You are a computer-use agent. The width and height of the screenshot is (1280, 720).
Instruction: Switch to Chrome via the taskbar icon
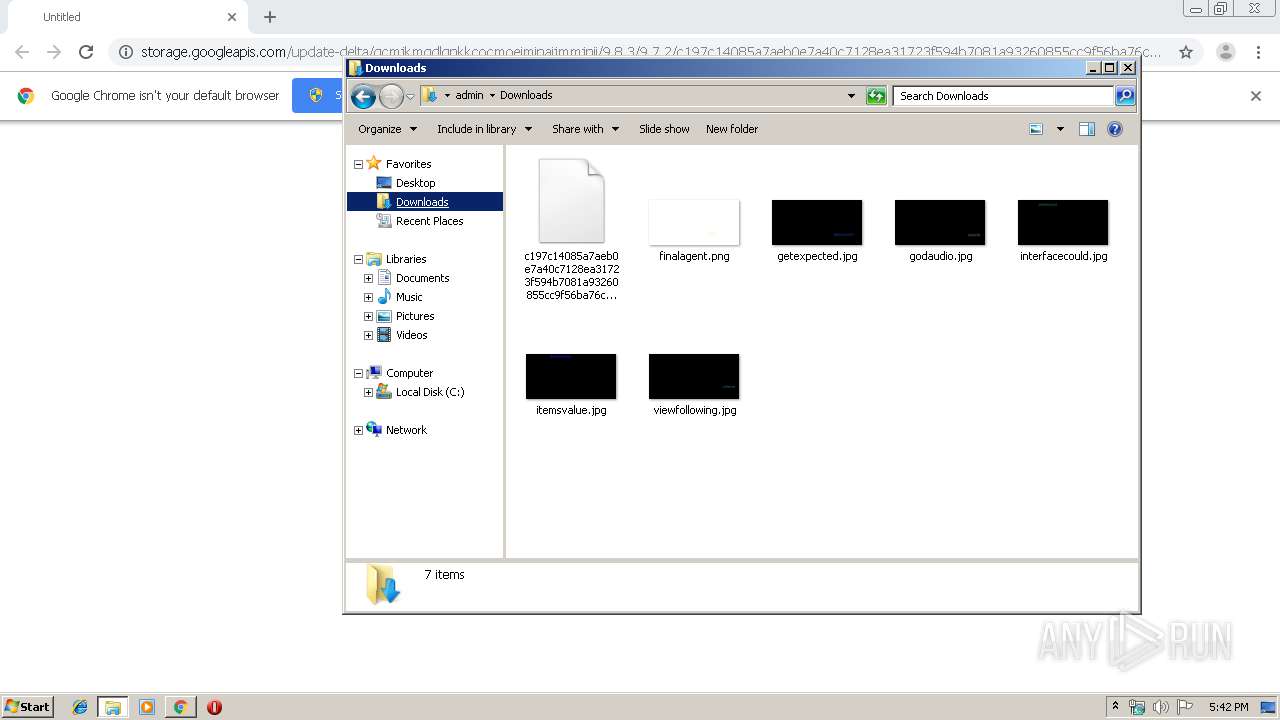click(x=180, y=707)
